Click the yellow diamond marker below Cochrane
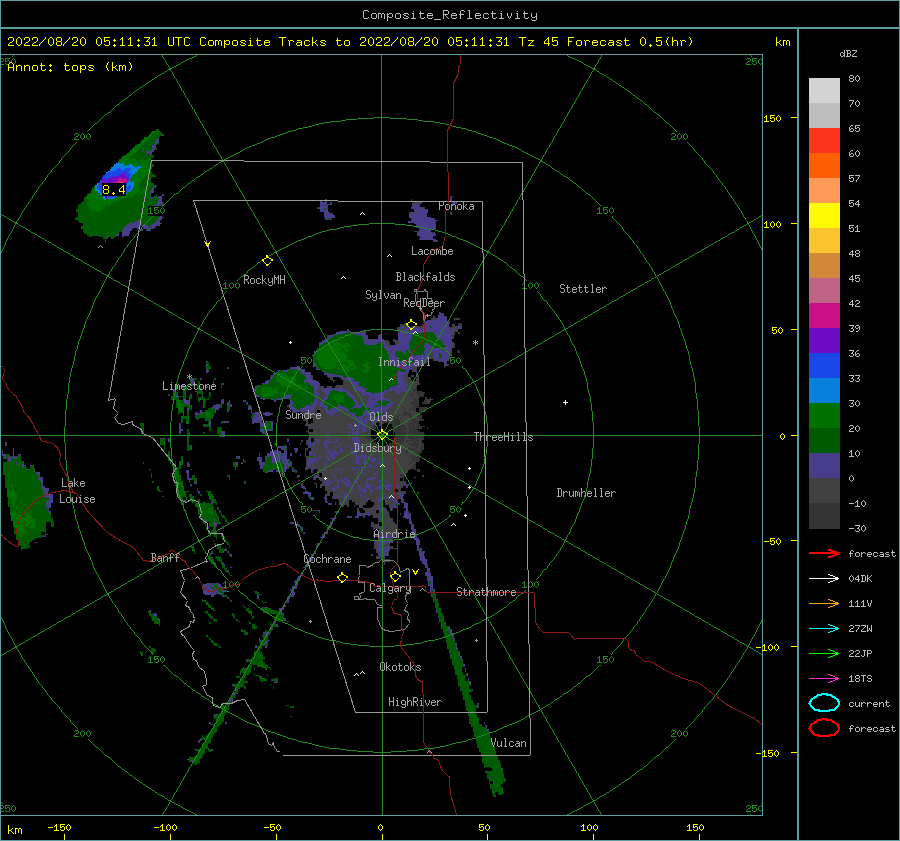 pyautogui.click(x=343, y=578)
